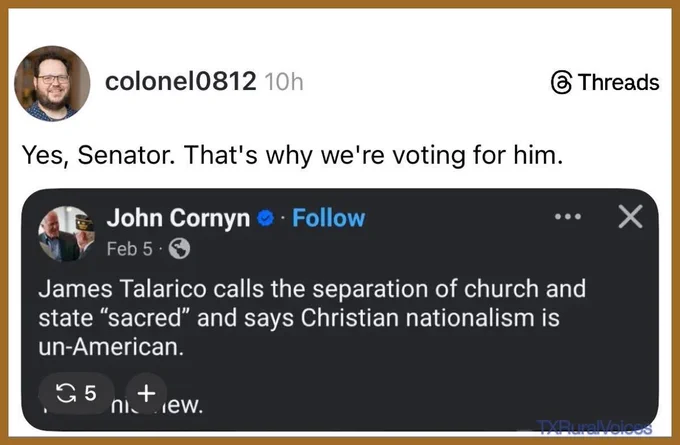Follow John Cornyn
This screenshot has height=445, width=680.
328,218
